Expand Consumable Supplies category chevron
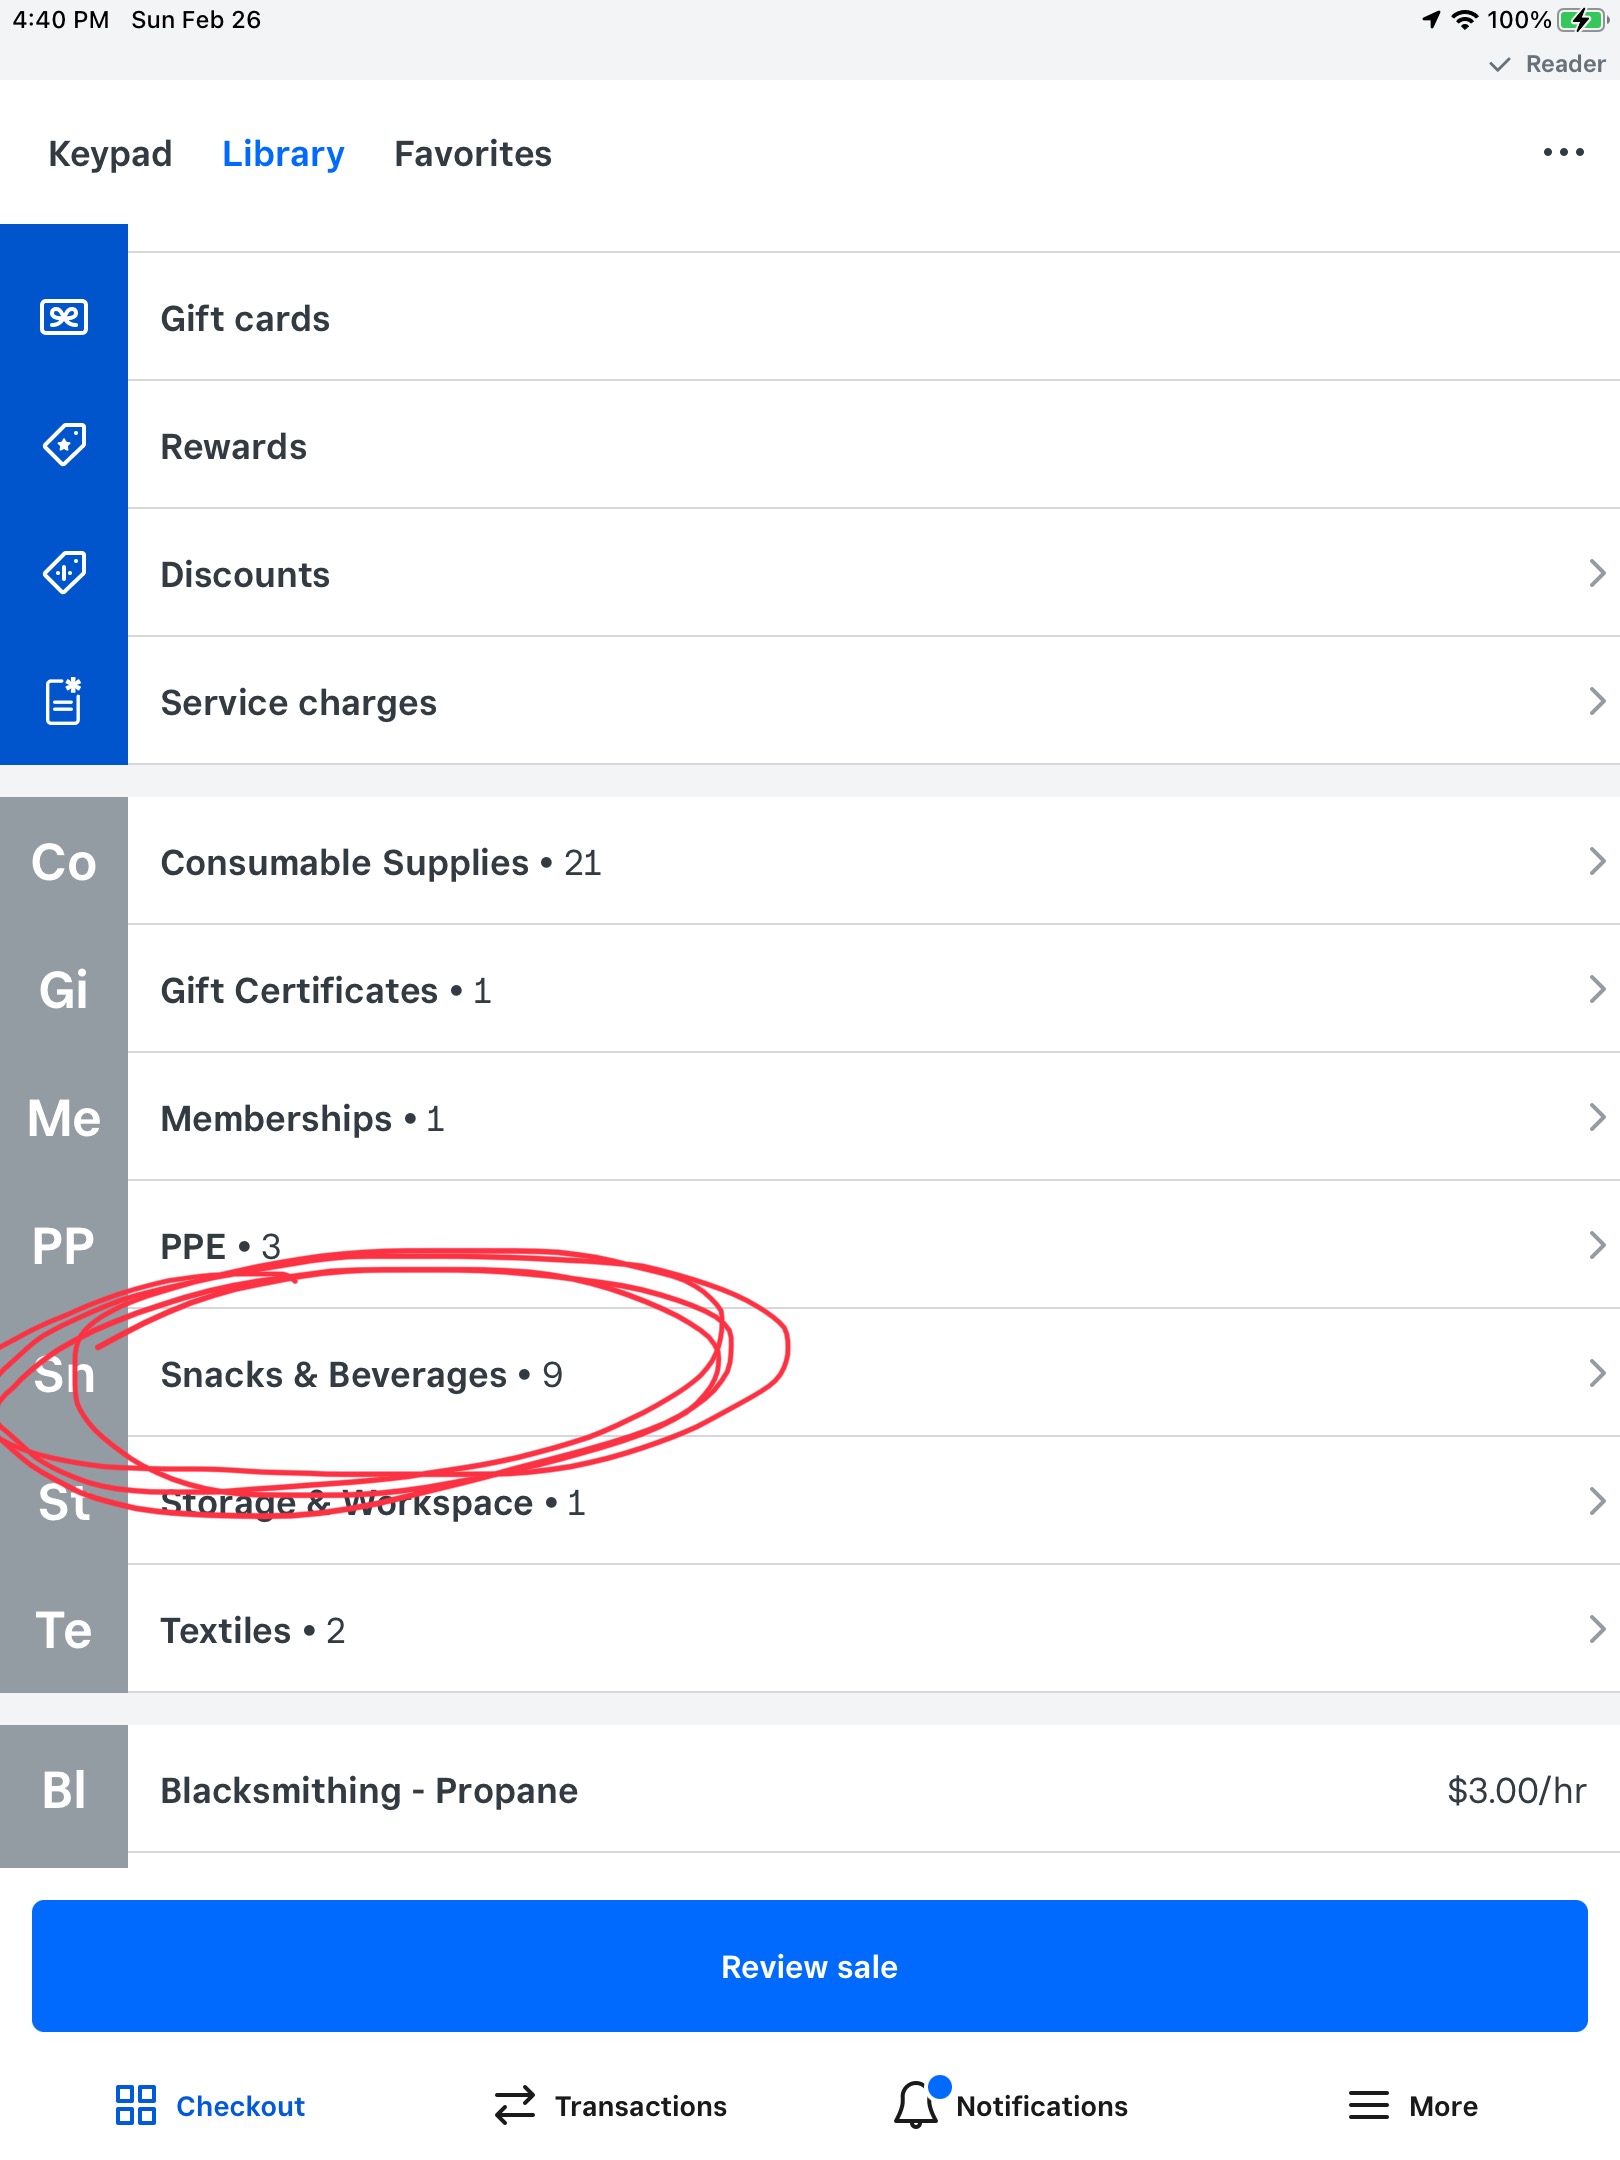 click(1596, 861)
